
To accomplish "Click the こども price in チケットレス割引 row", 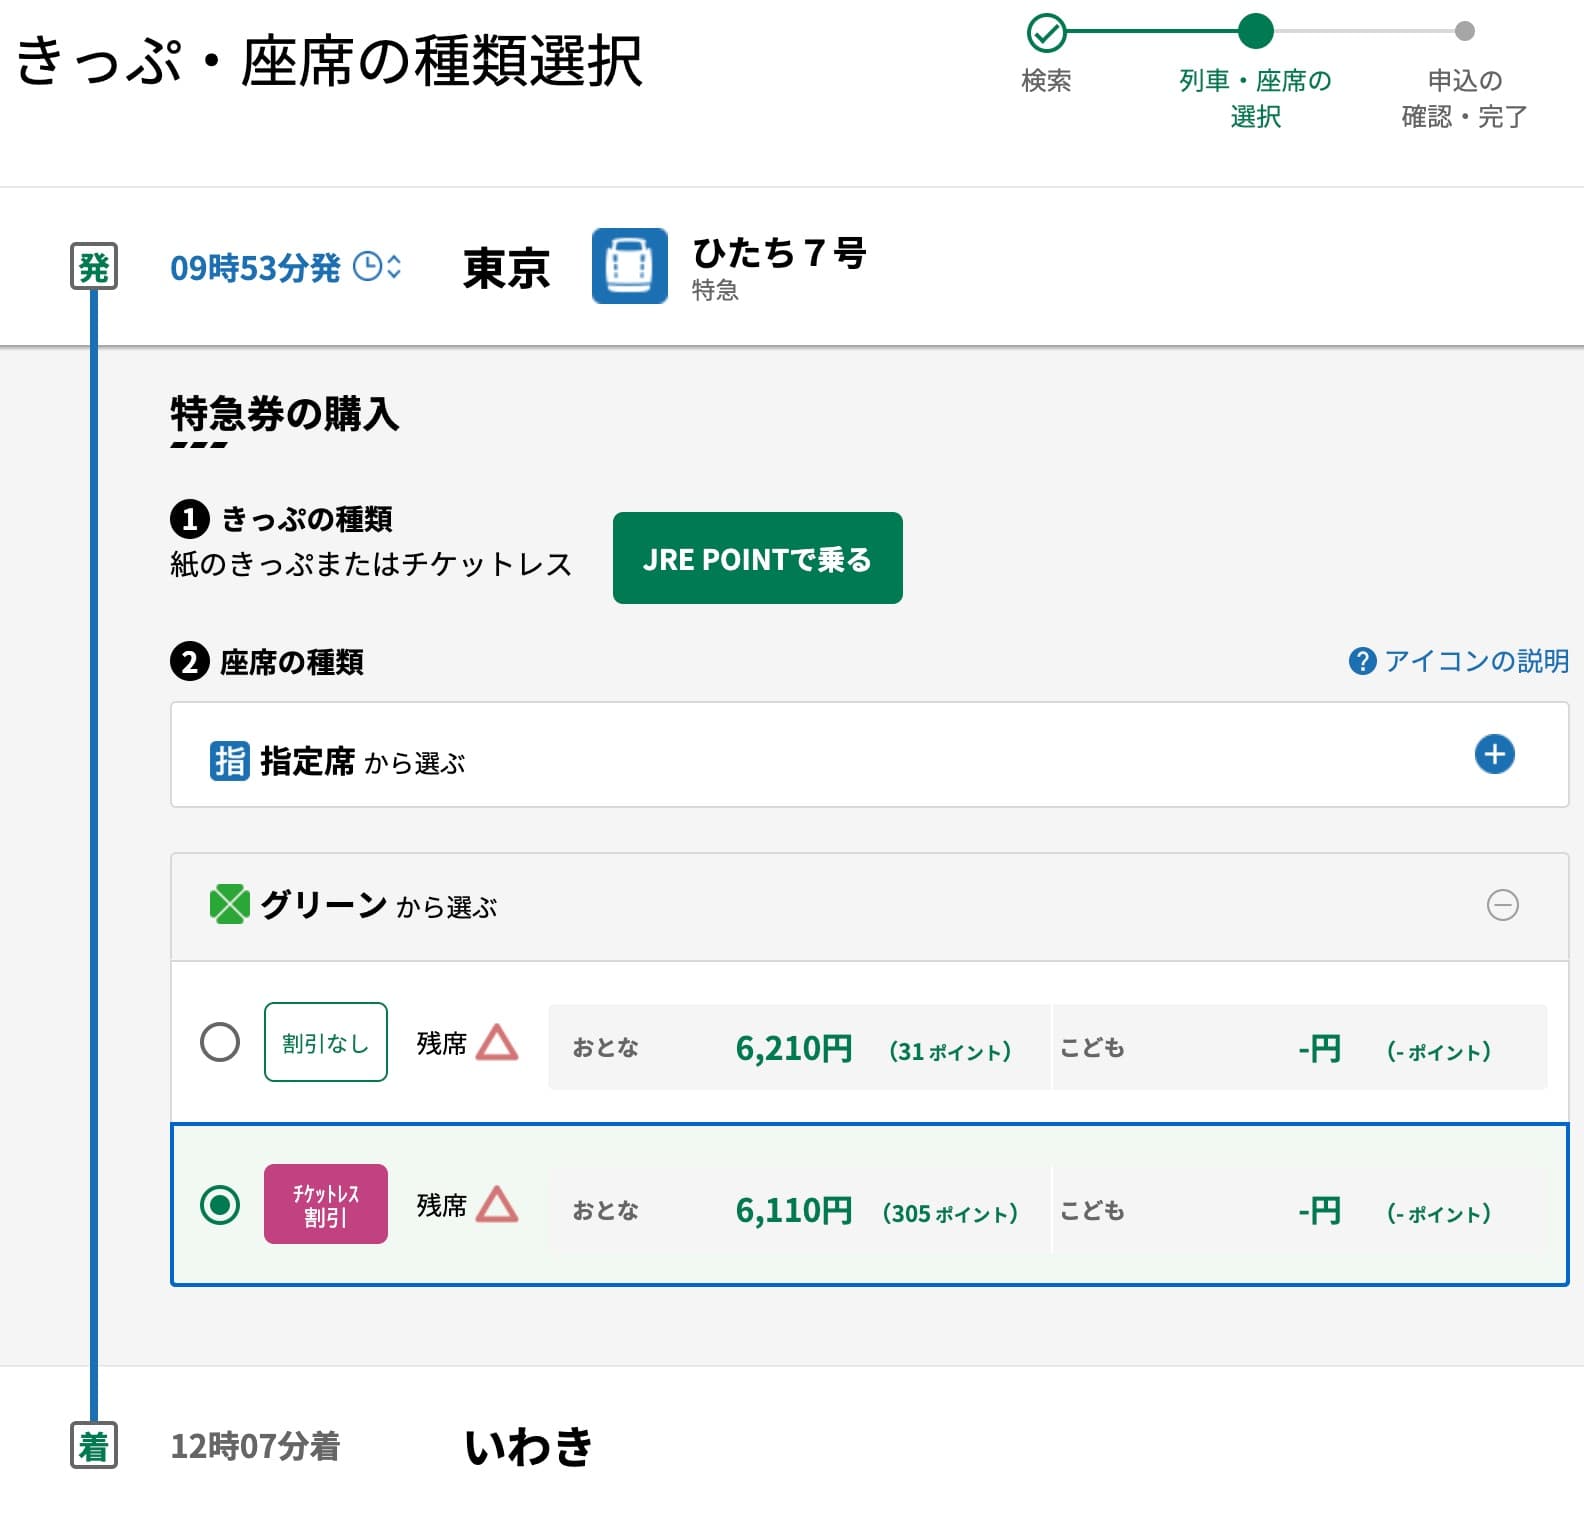I will (1319, 1210).
